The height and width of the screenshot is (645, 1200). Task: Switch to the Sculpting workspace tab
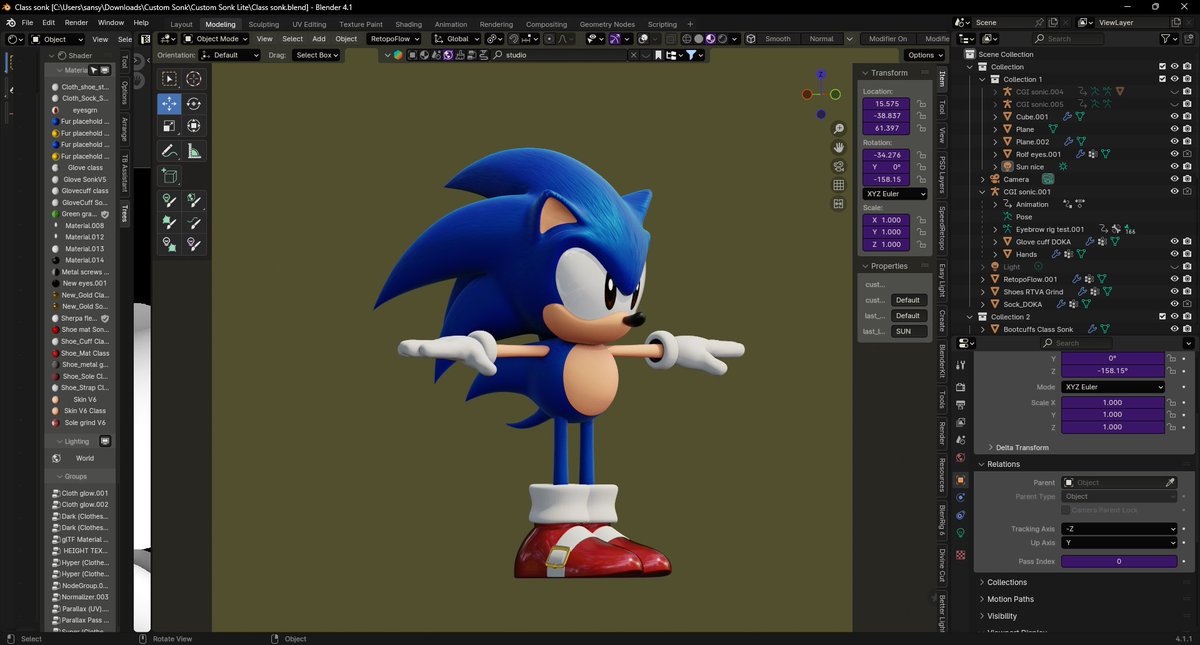point(264,24)
